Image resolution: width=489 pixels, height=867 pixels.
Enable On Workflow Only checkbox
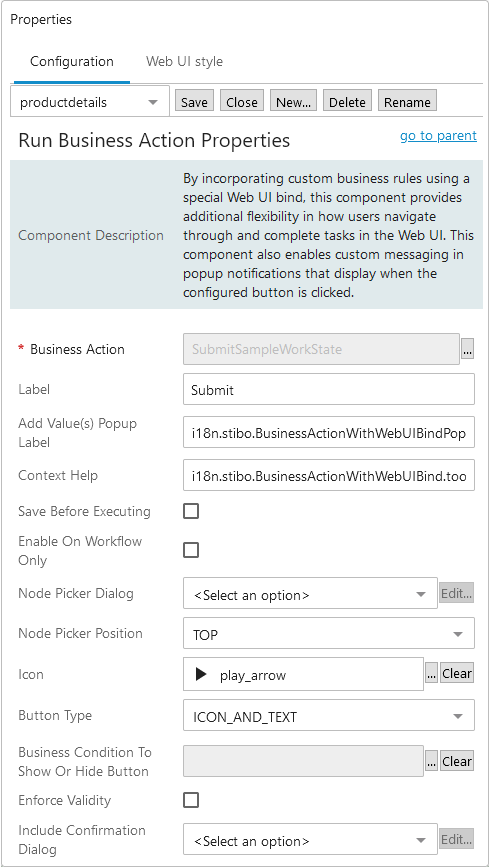191,550
